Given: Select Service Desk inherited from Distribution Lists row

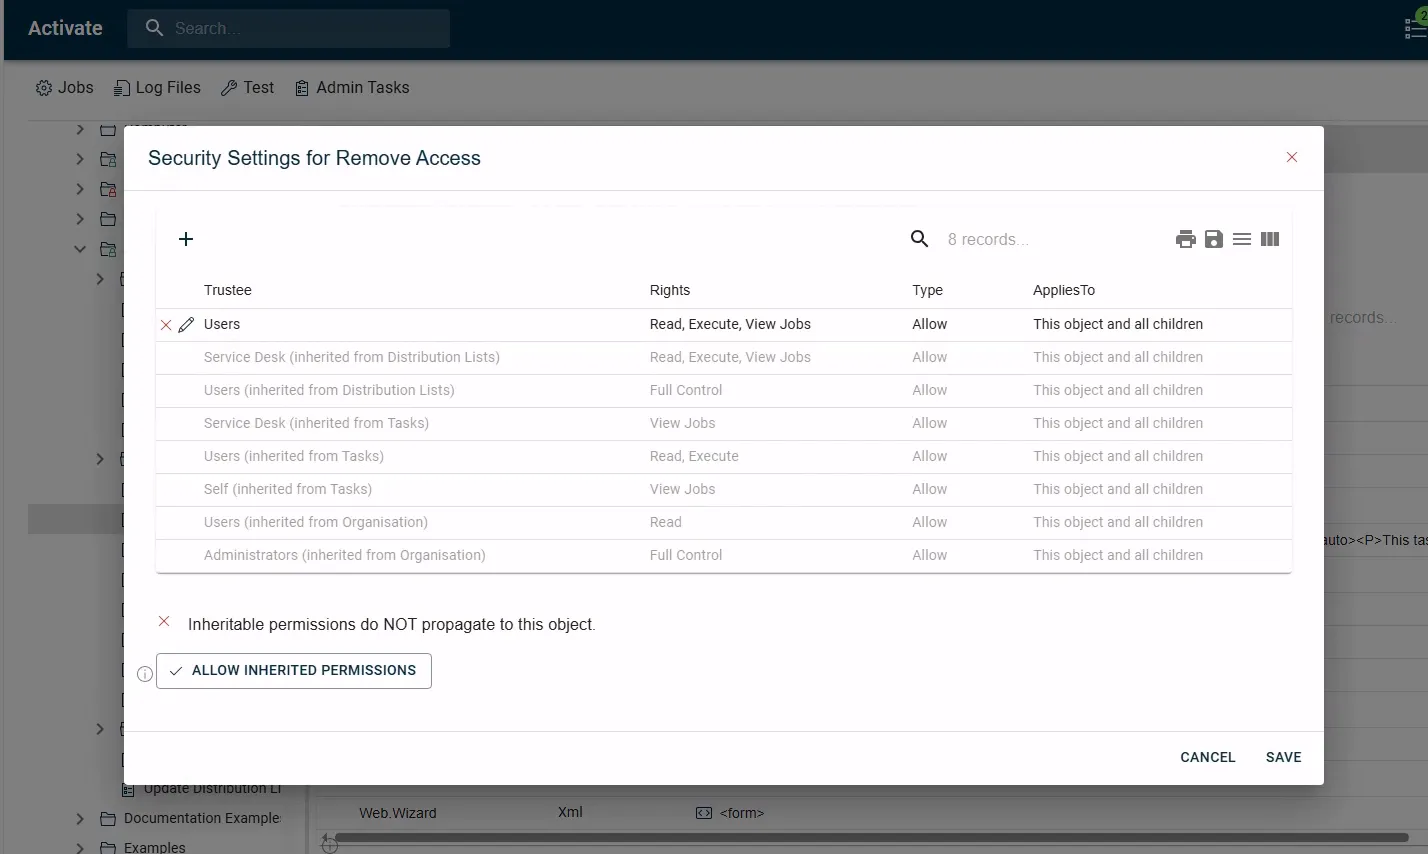Looking at the screenshot, I should (724, 358).
